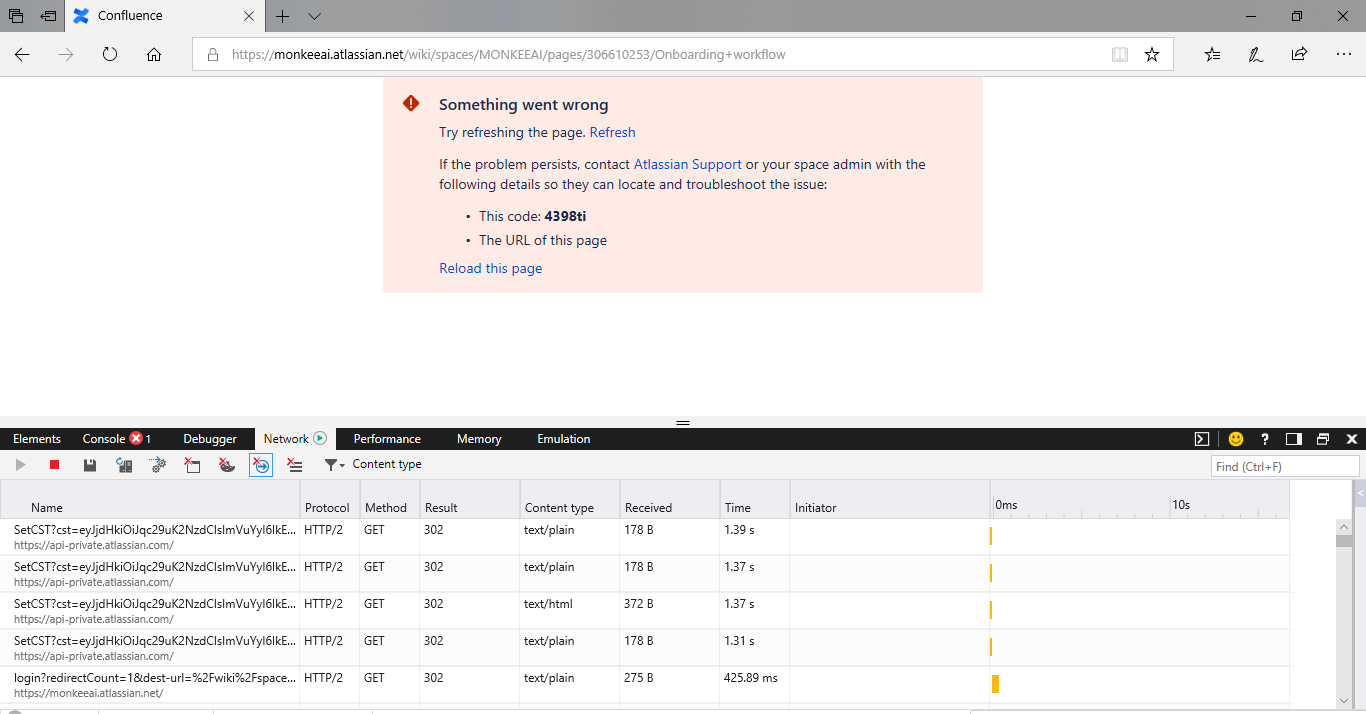The height and width of the screenshot is (714, 1366).
Task: Open a new tab with plus button
Action: (283, 16)
